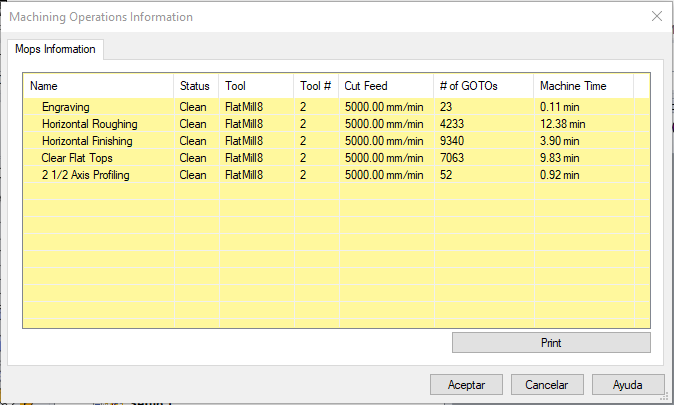Viewport: 674px width, 405px height.
Task: Sort by # of GOTOs column
Action: [481, 86]
